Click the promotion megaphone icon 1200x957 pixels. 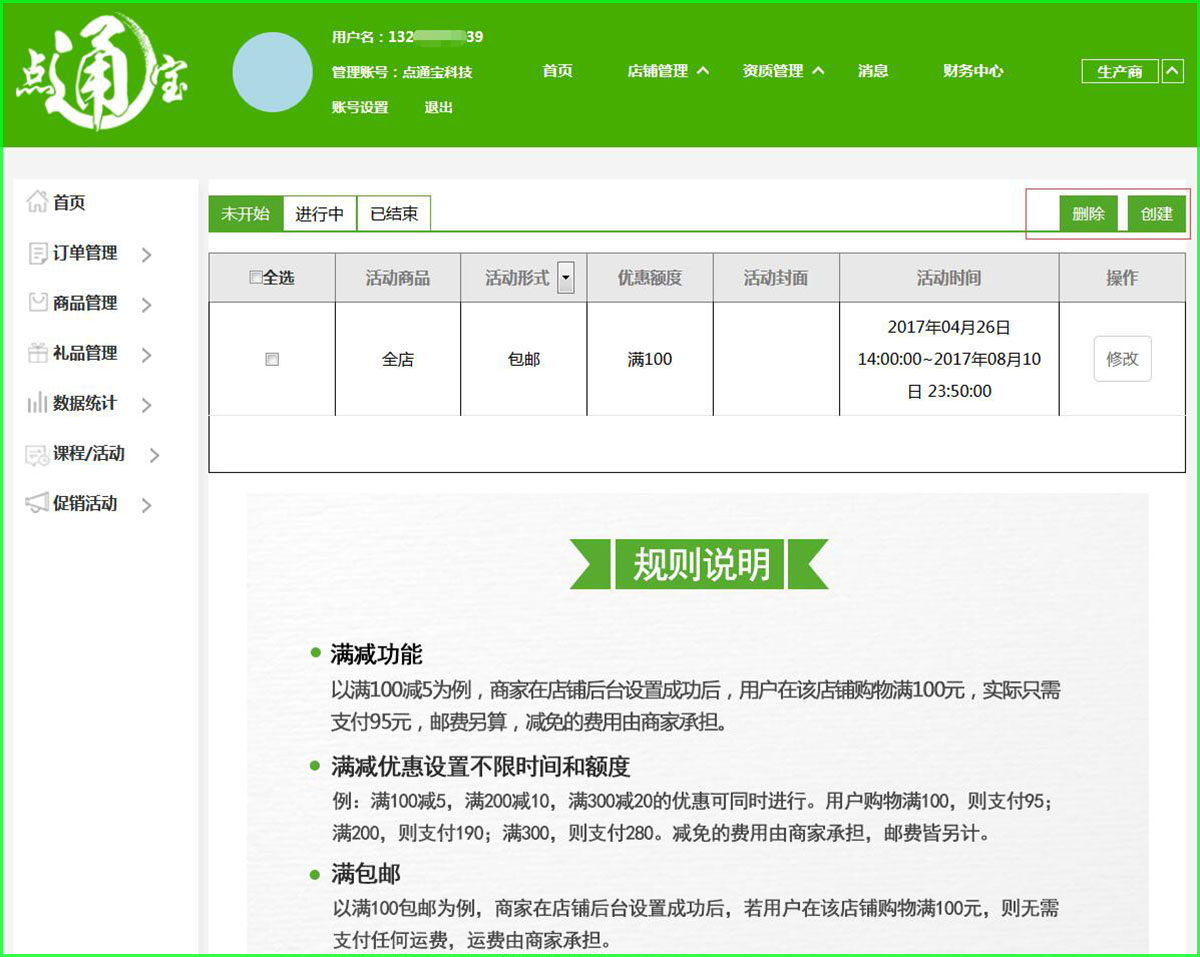coord(37,503)
